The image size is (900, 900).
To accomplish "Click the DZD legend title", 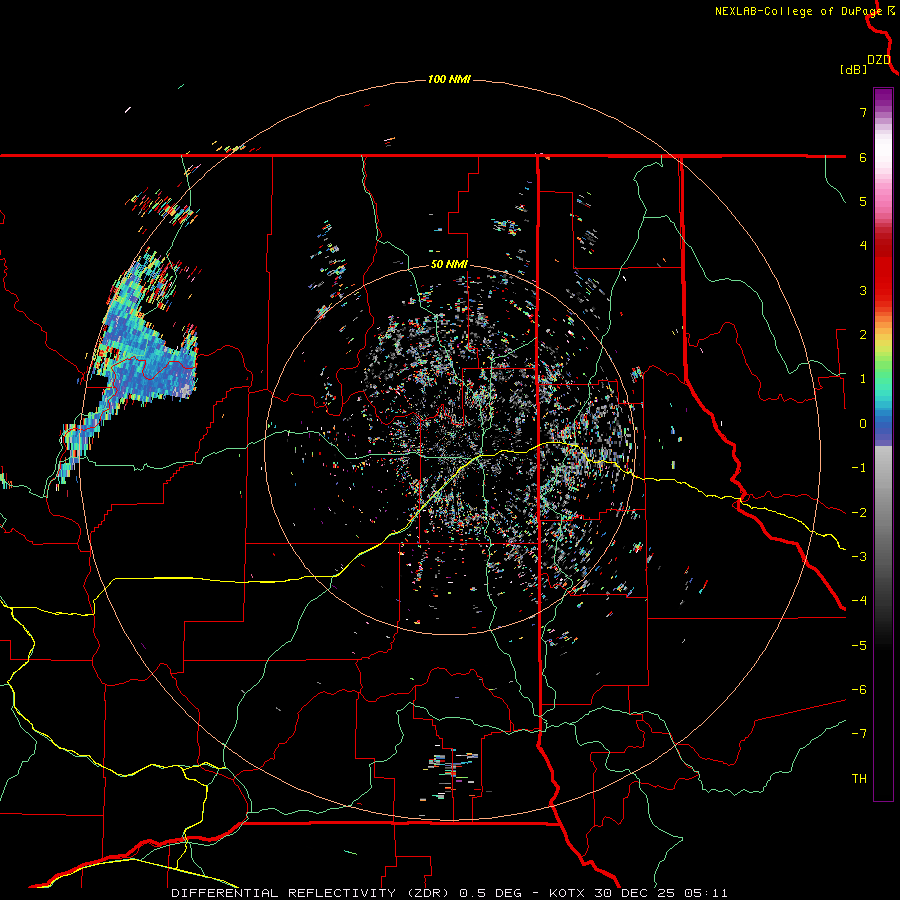I will [879, 60].
